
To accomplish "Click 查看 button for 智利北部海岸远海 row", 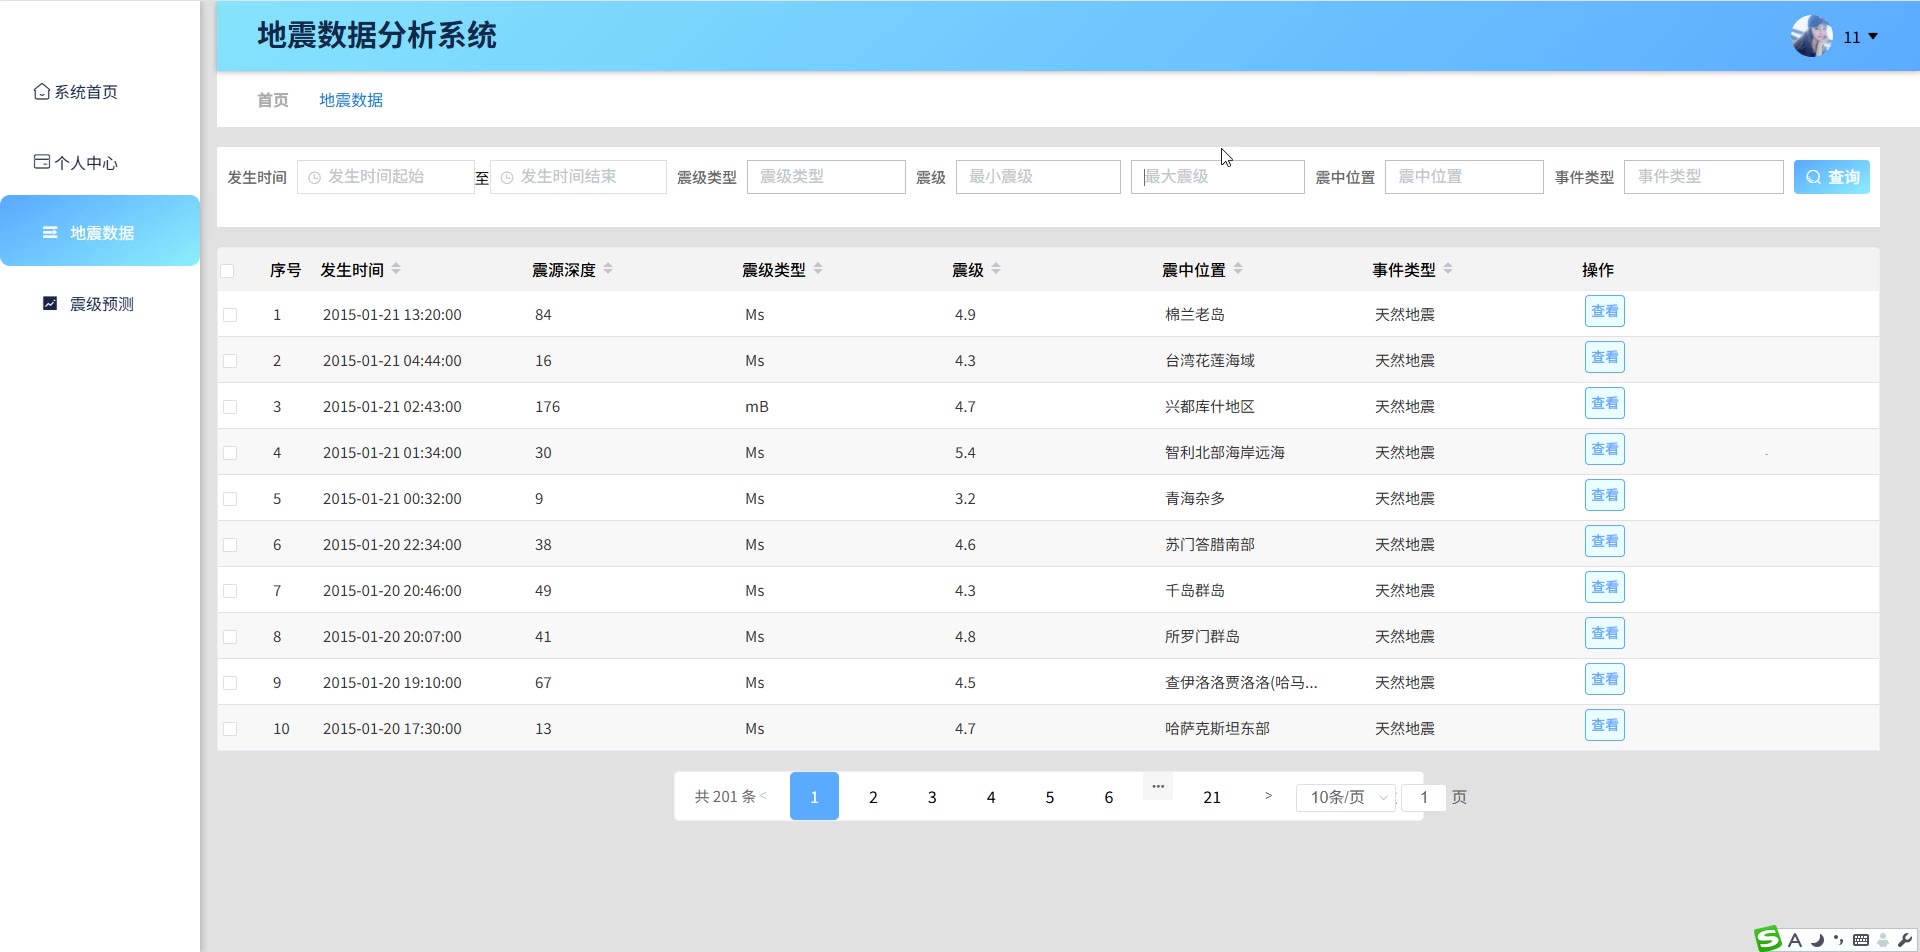I will tap(1604, 450).
